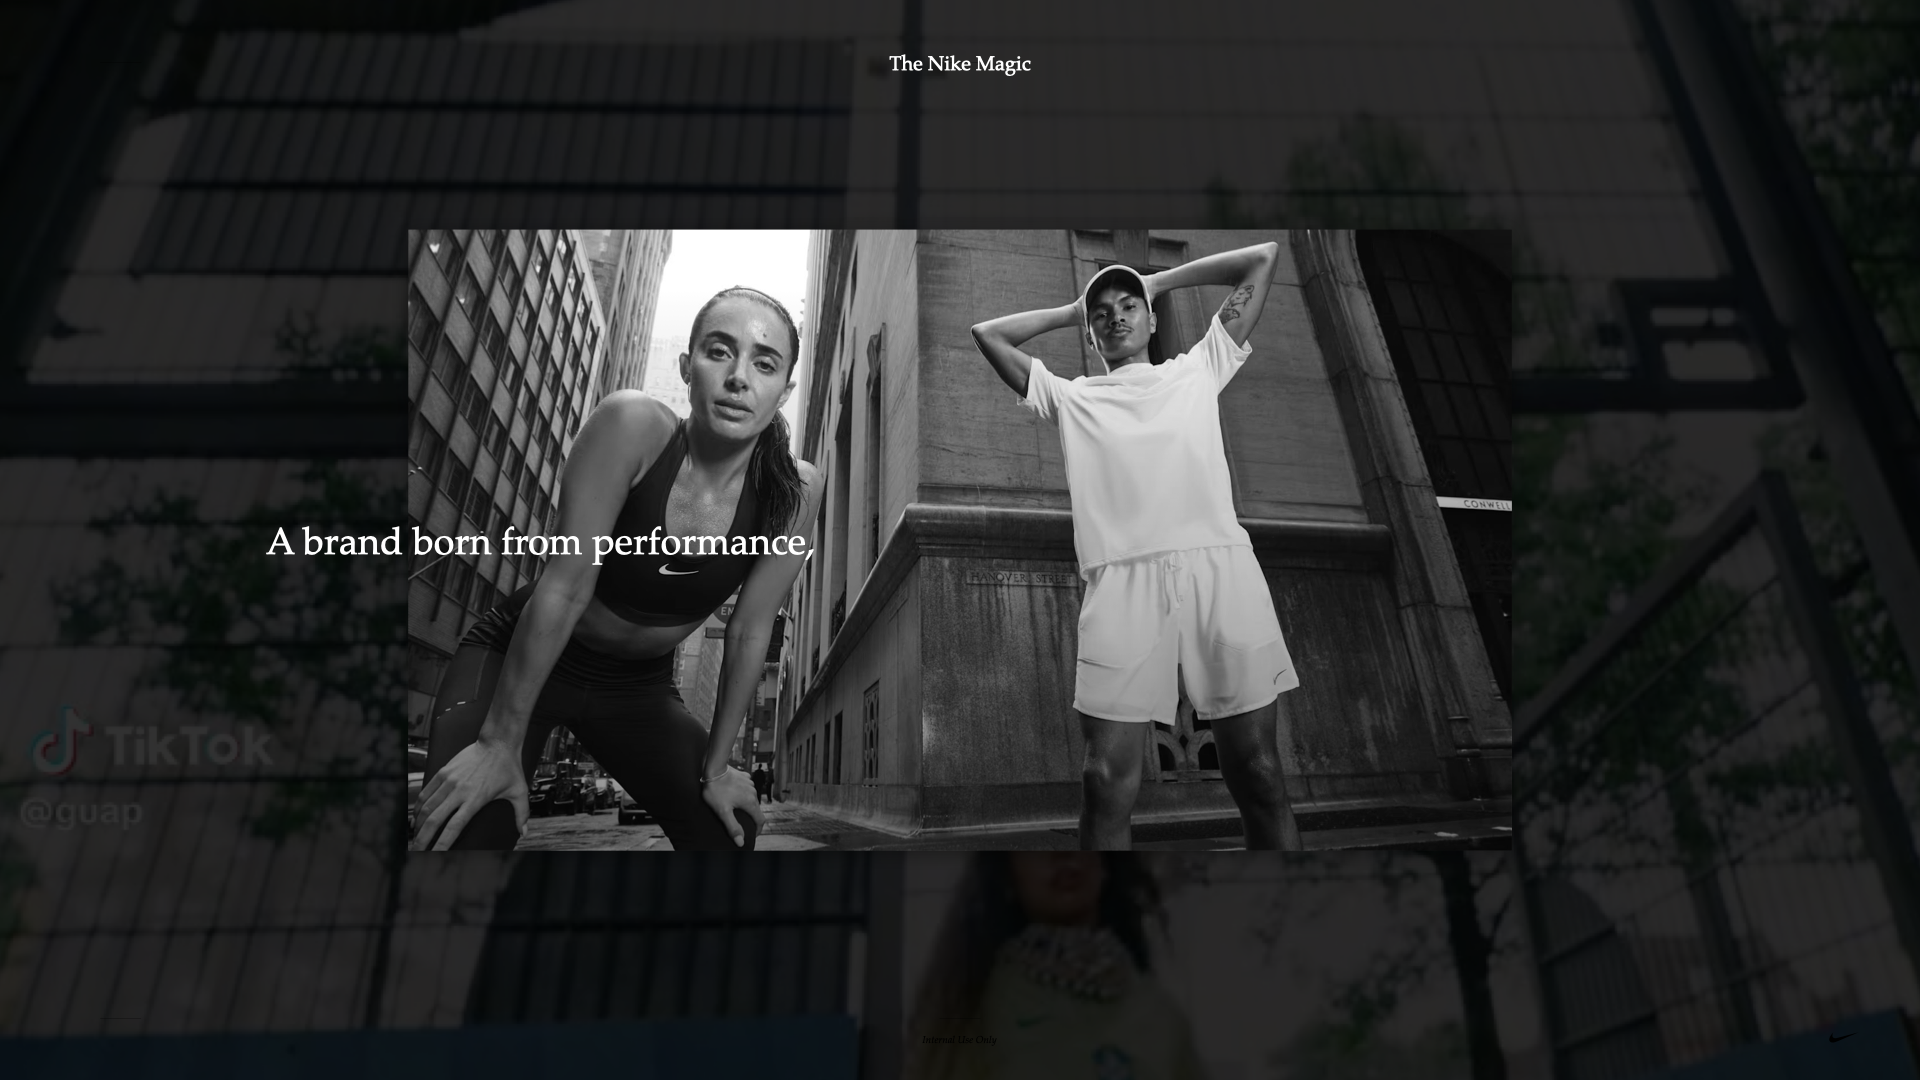The height and width of the screenshot is (1080, 1920).
Task: Click the black-and-white runners photo
Action: [959, 540]
